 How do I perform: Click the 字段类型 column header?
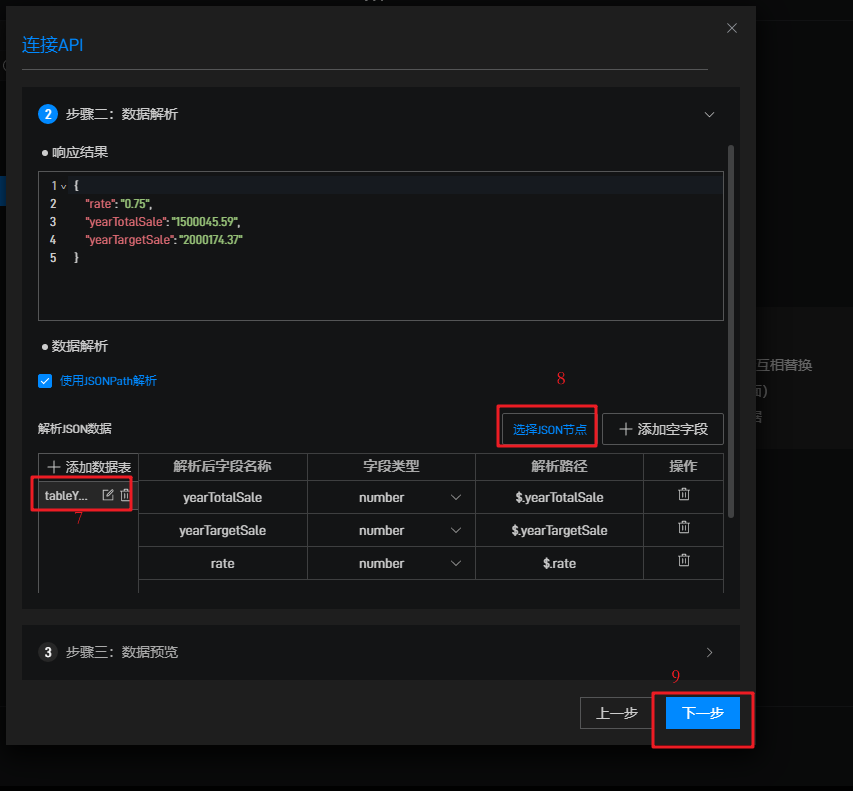(x=391, y=466)
